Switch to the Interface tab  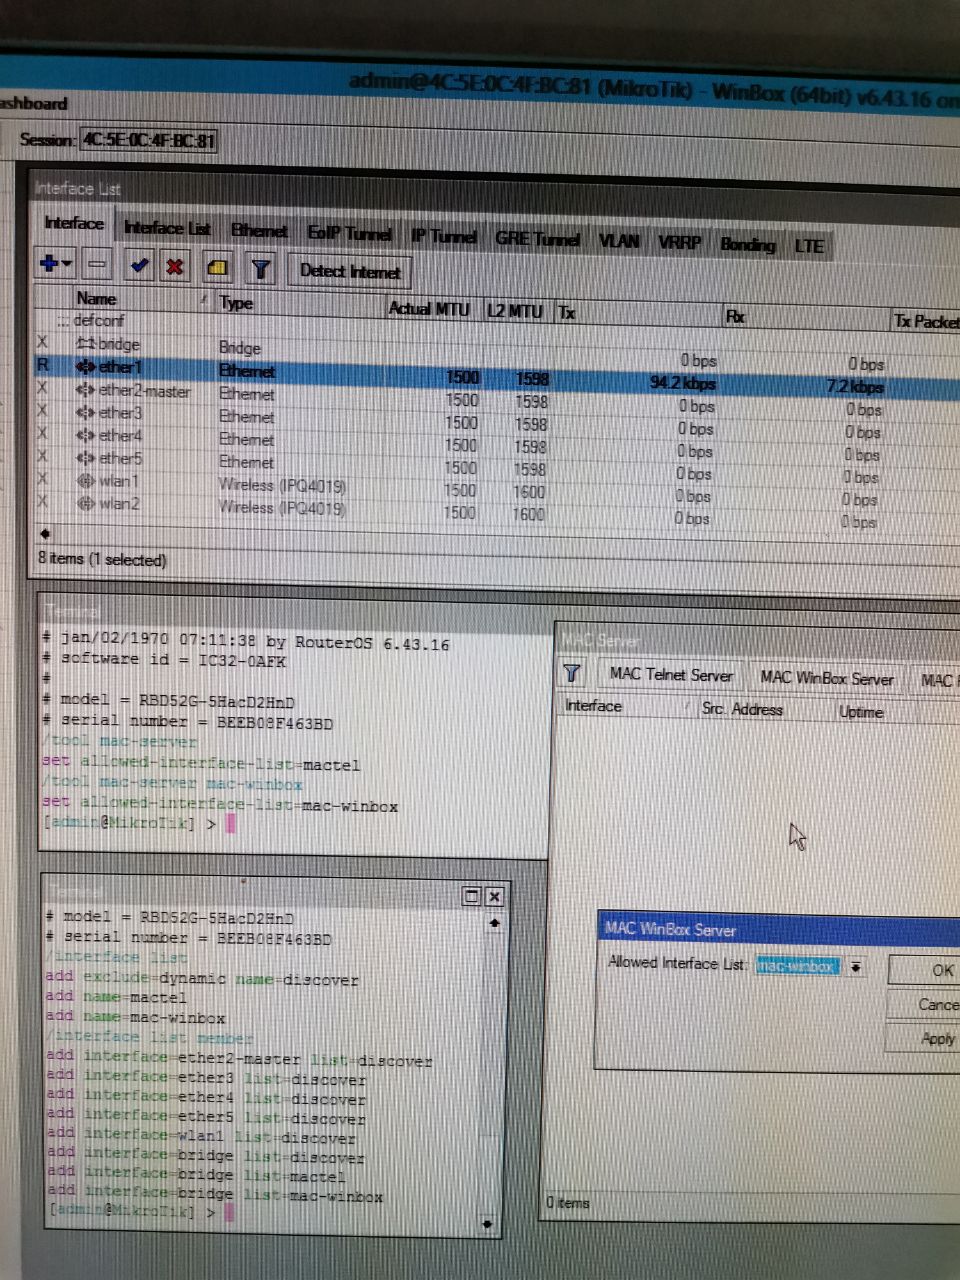point(74,223)
